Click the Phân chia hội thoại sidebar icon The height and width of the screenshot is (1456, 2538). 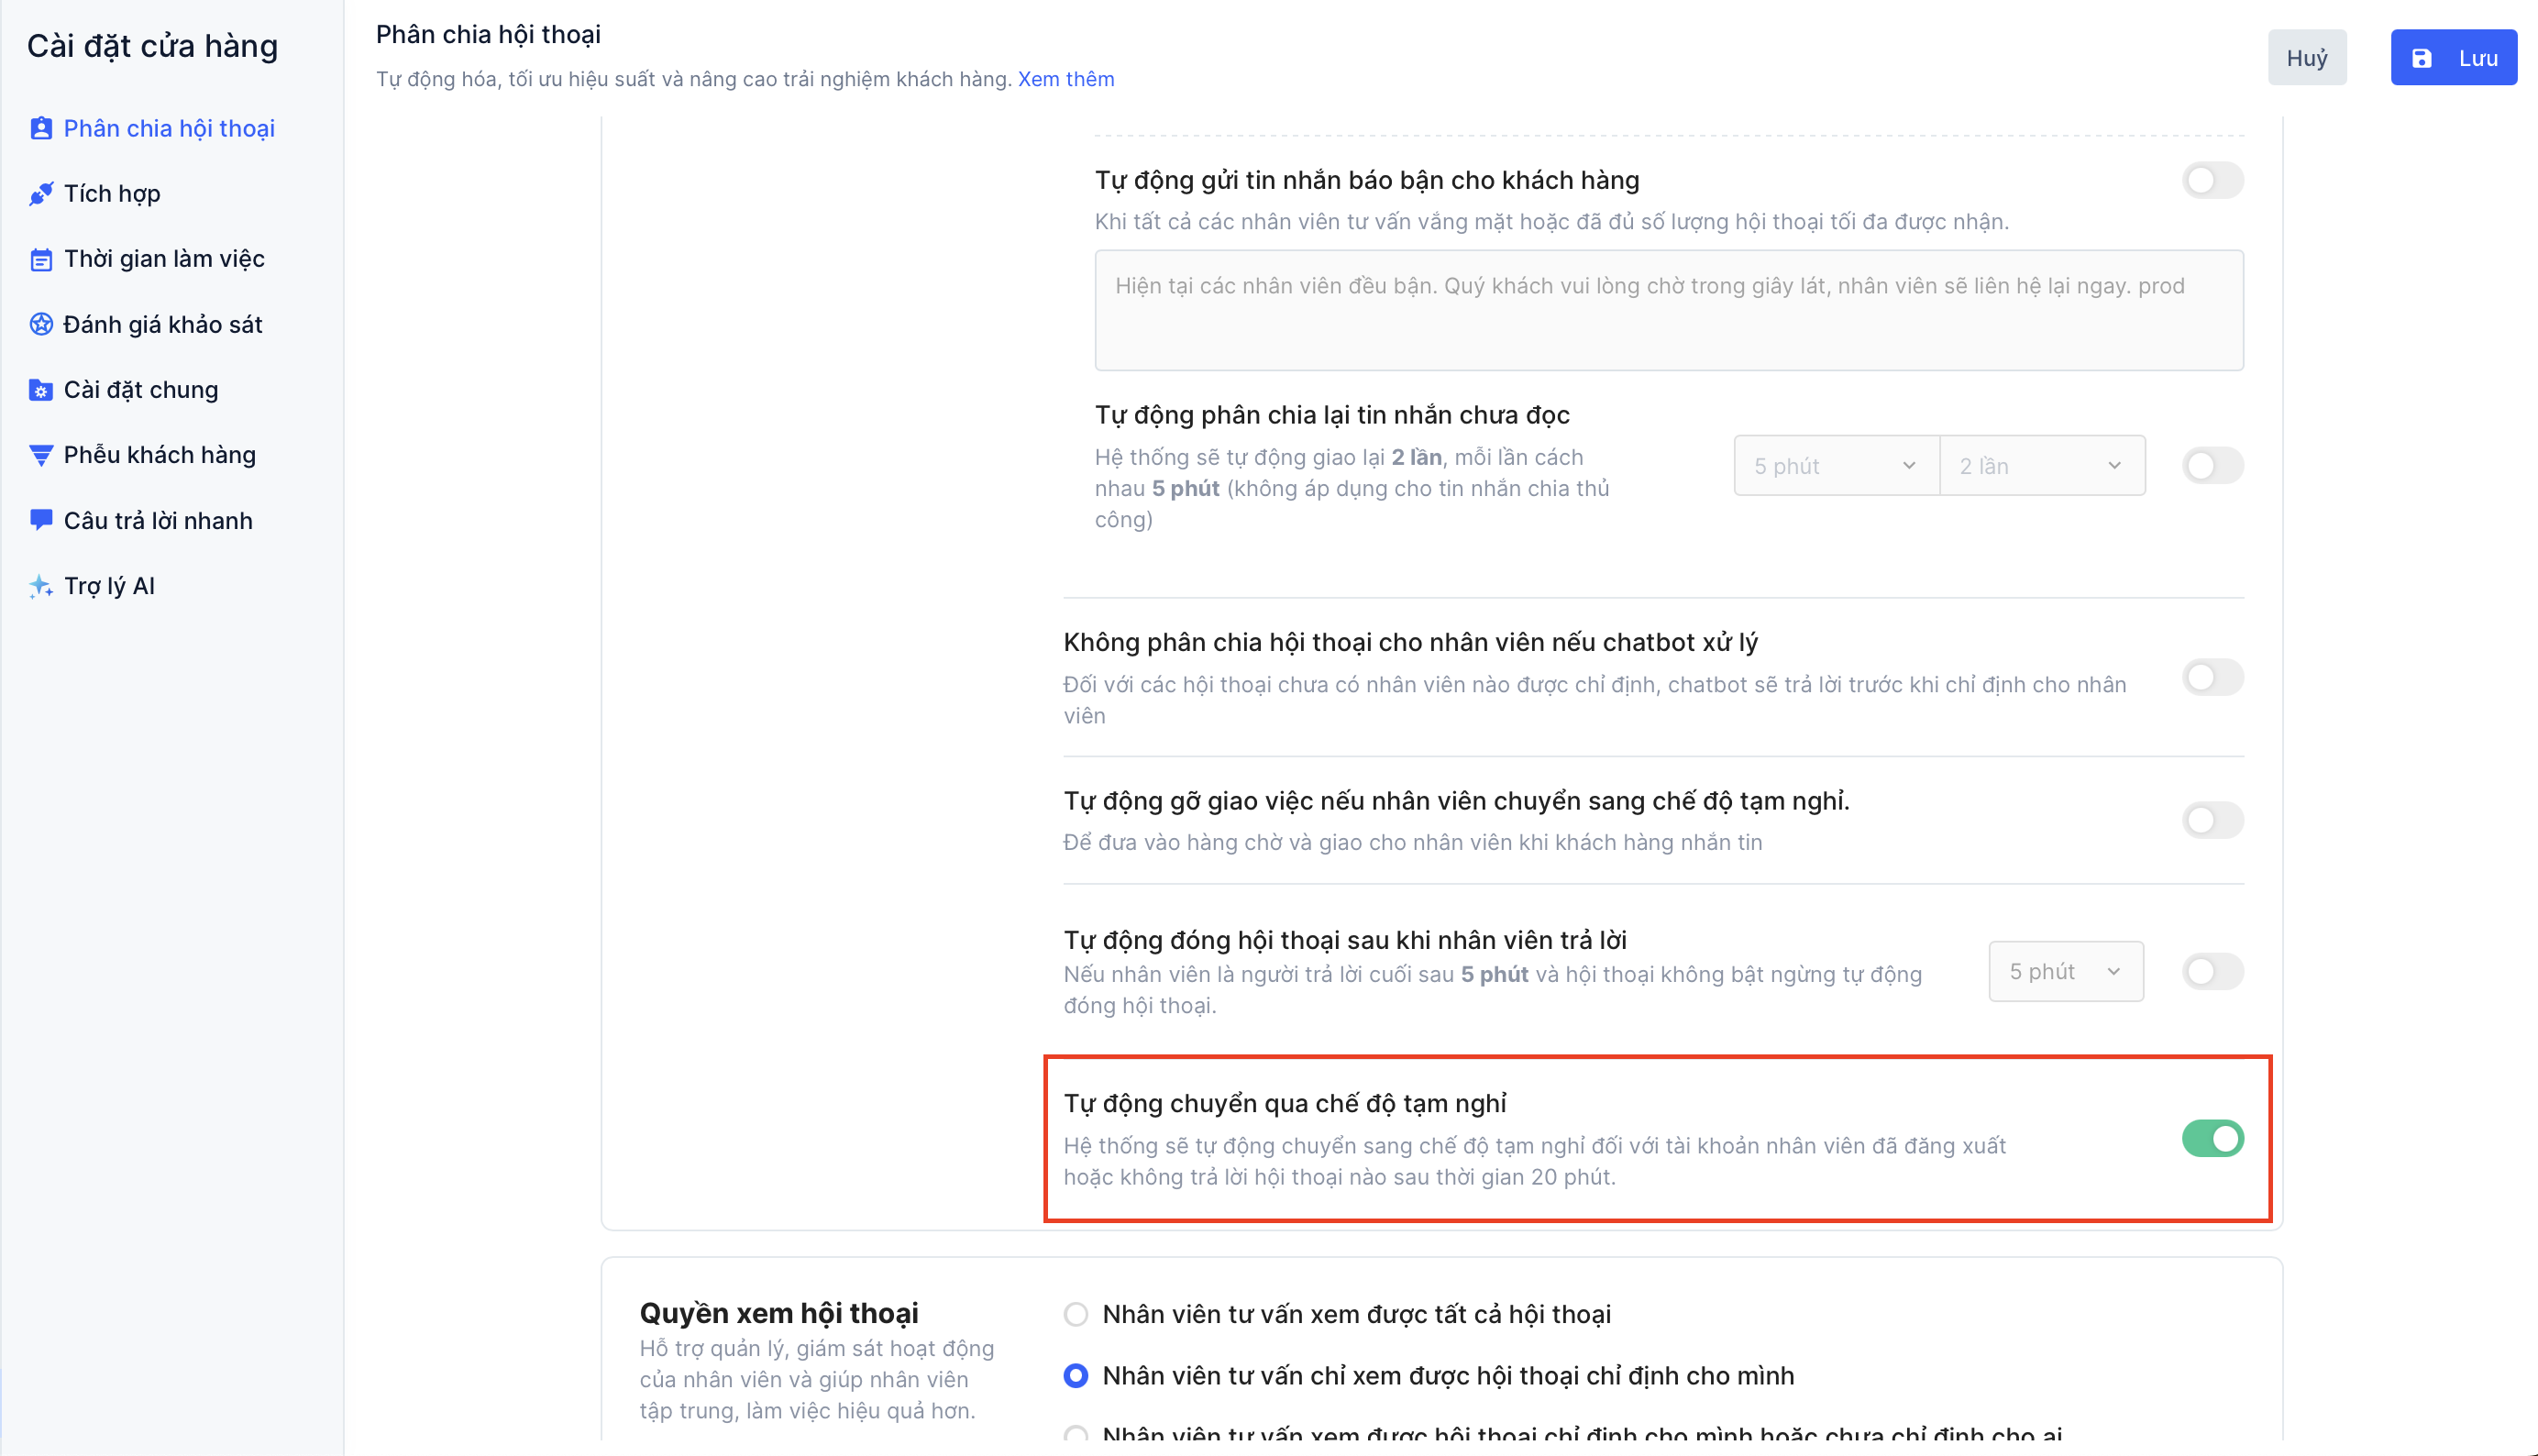click(40, 128)
